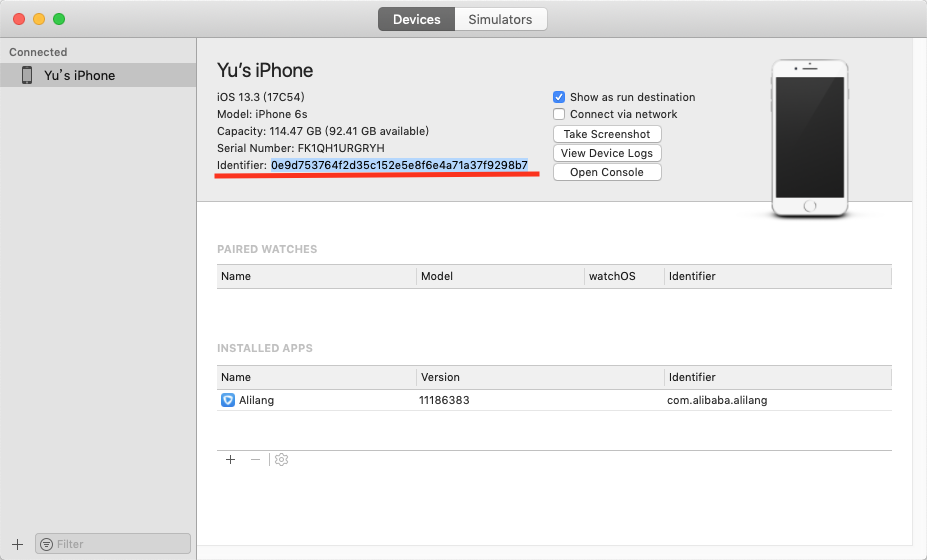927x560 pixels.
Task: Click Installed Apps Identifier column header
Action: 778,377
